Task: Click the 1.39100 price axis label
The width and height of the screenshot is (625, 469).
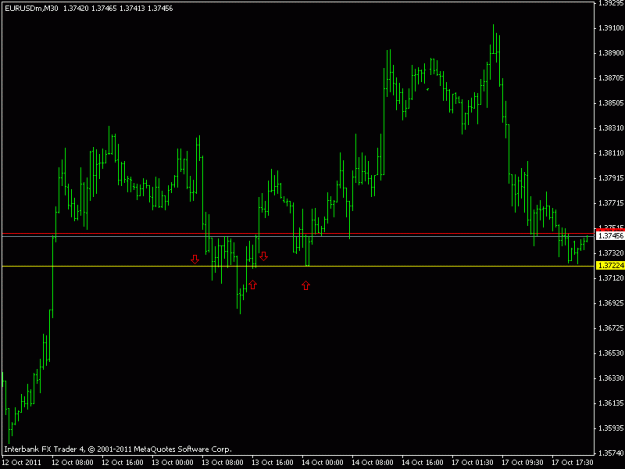Action: (x=611, y=28)
